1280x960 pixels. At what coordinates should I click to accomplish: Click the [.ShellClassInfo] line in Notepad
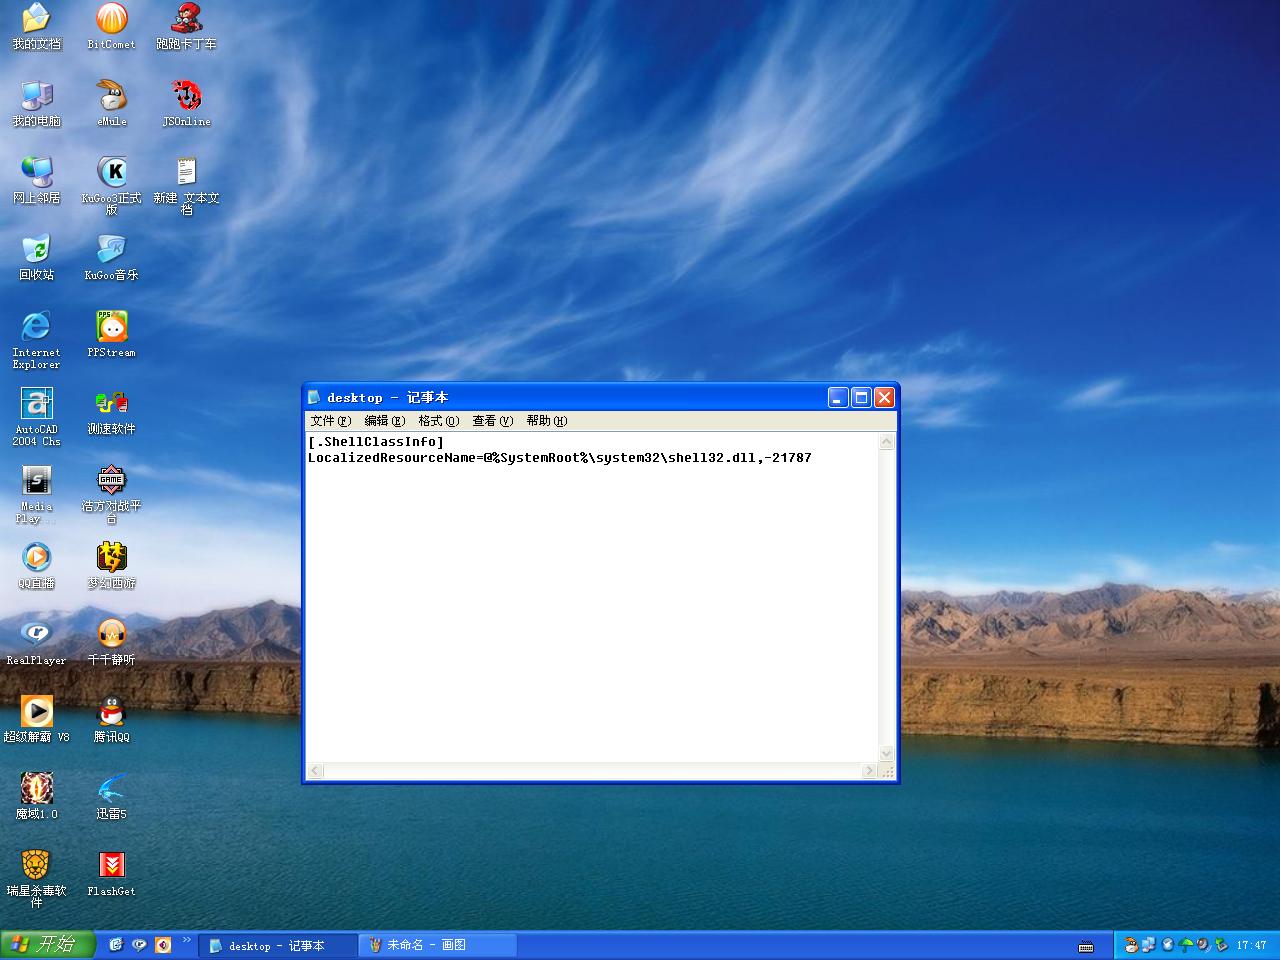376,442
